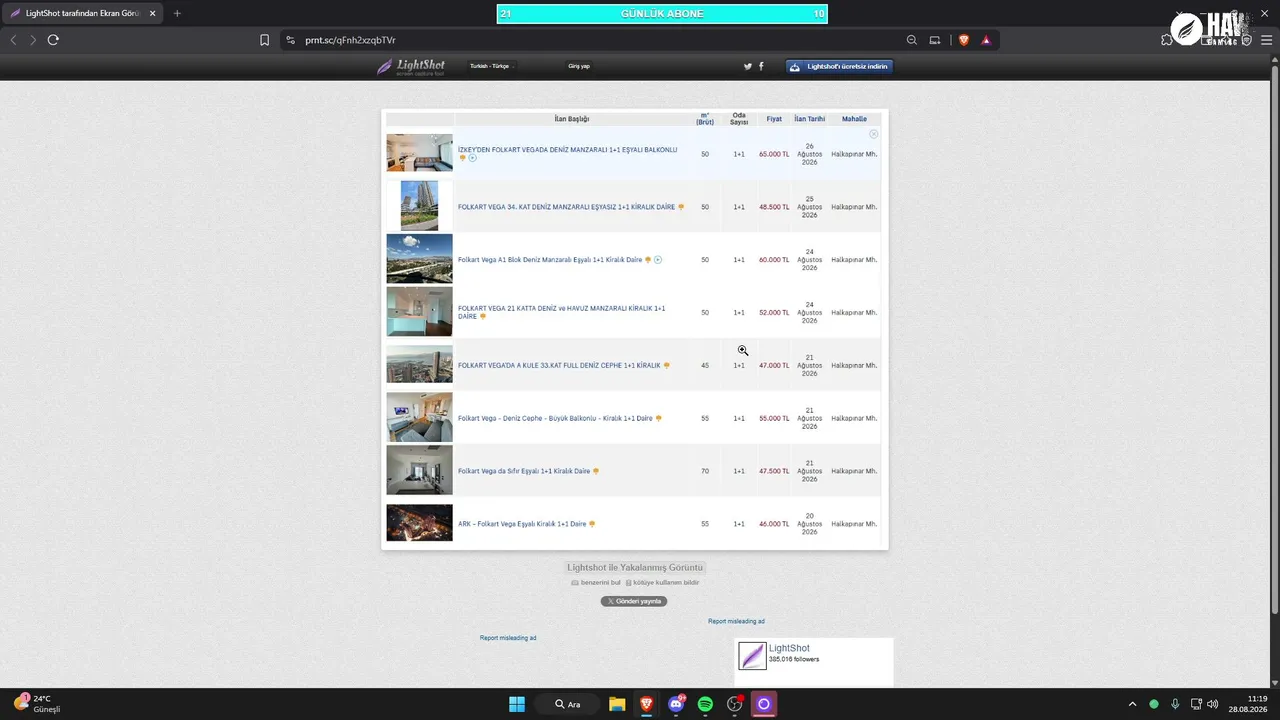Image resolution: width=1280 pixels, height=720 pixels.
Task: Open Discord from the taskbar
Action: 676,704
